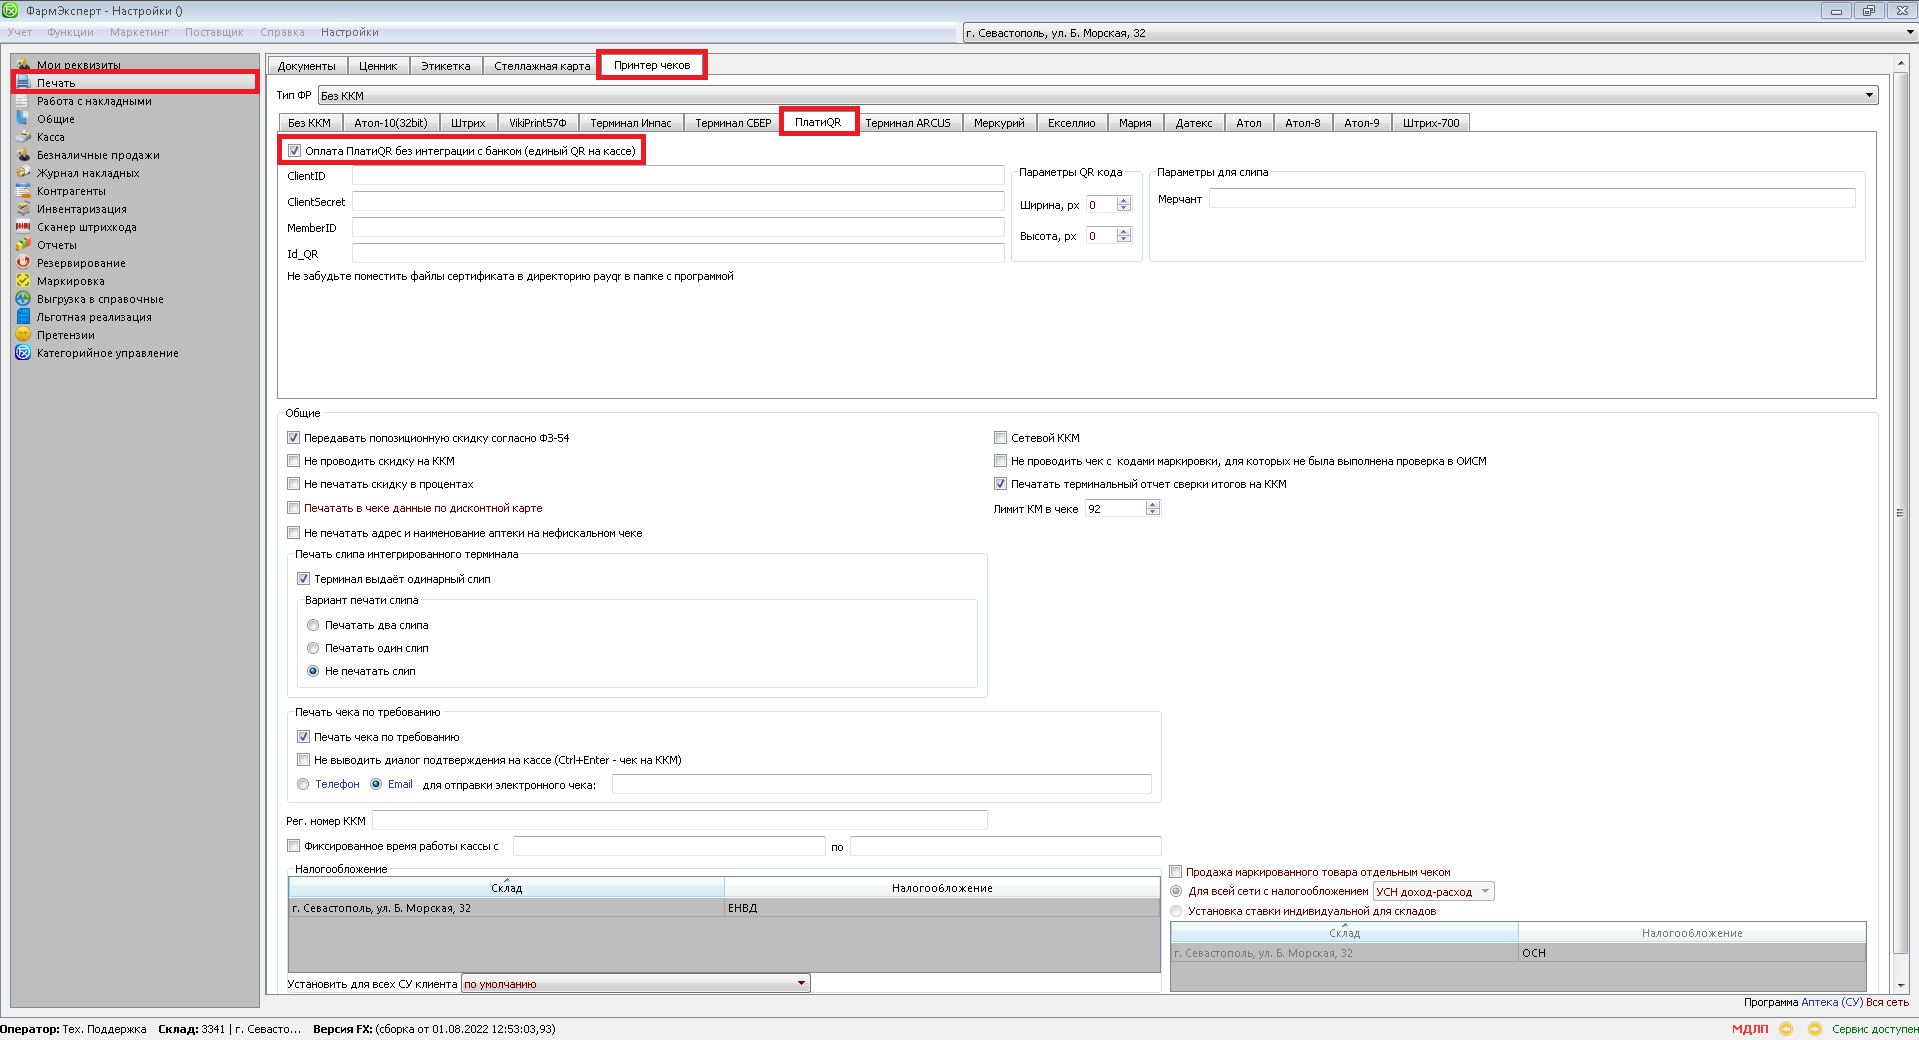The image size is (1919, 1040).
Task: Click the Журнал накладных icon
Action: coord(23,173)
